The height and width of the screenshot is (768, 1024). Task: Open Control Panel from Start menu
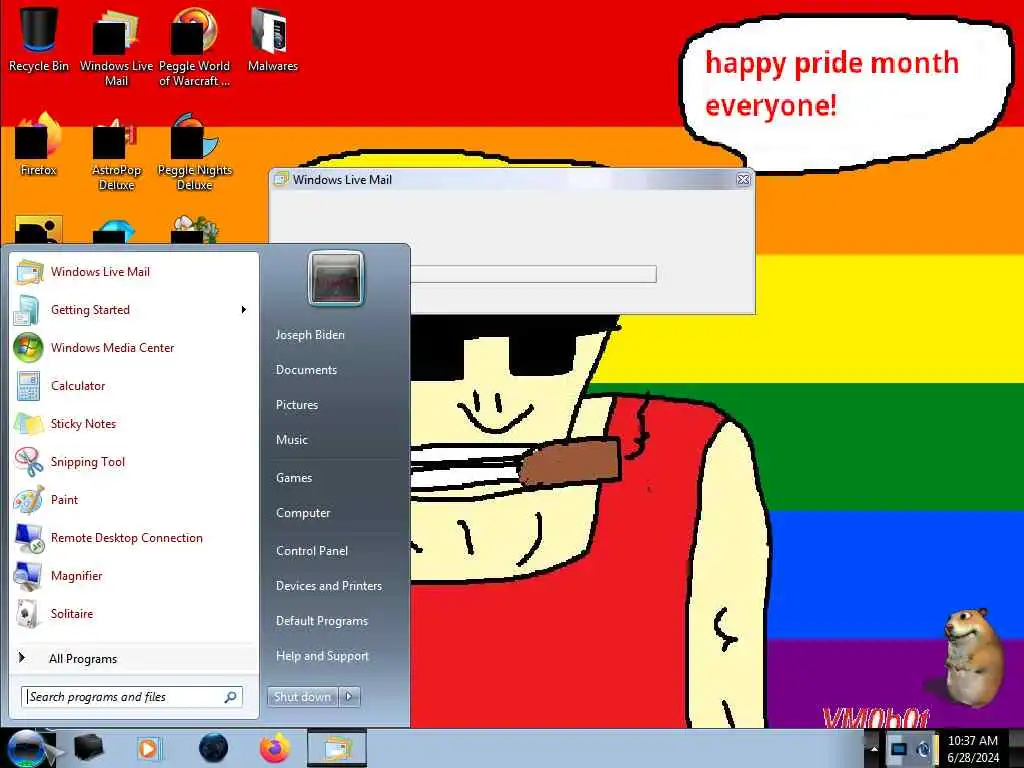312,551
